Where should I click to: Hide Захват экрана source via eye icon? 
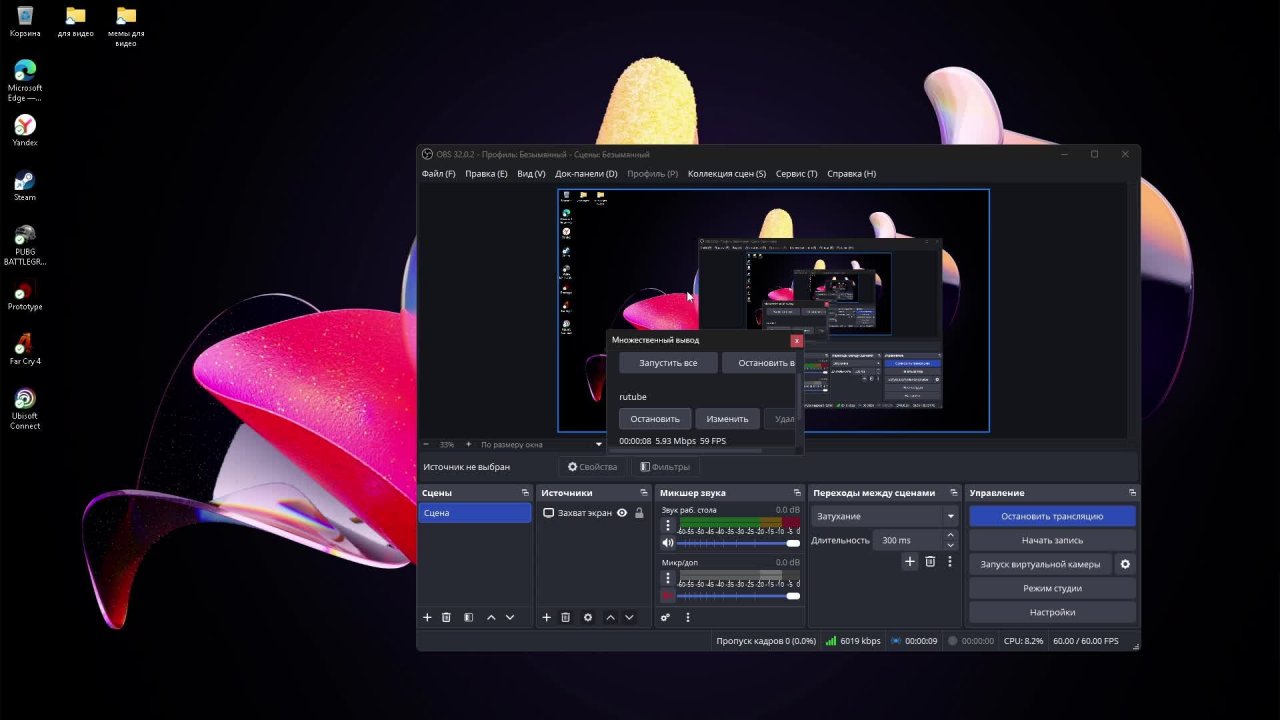(x=622, y=513)
